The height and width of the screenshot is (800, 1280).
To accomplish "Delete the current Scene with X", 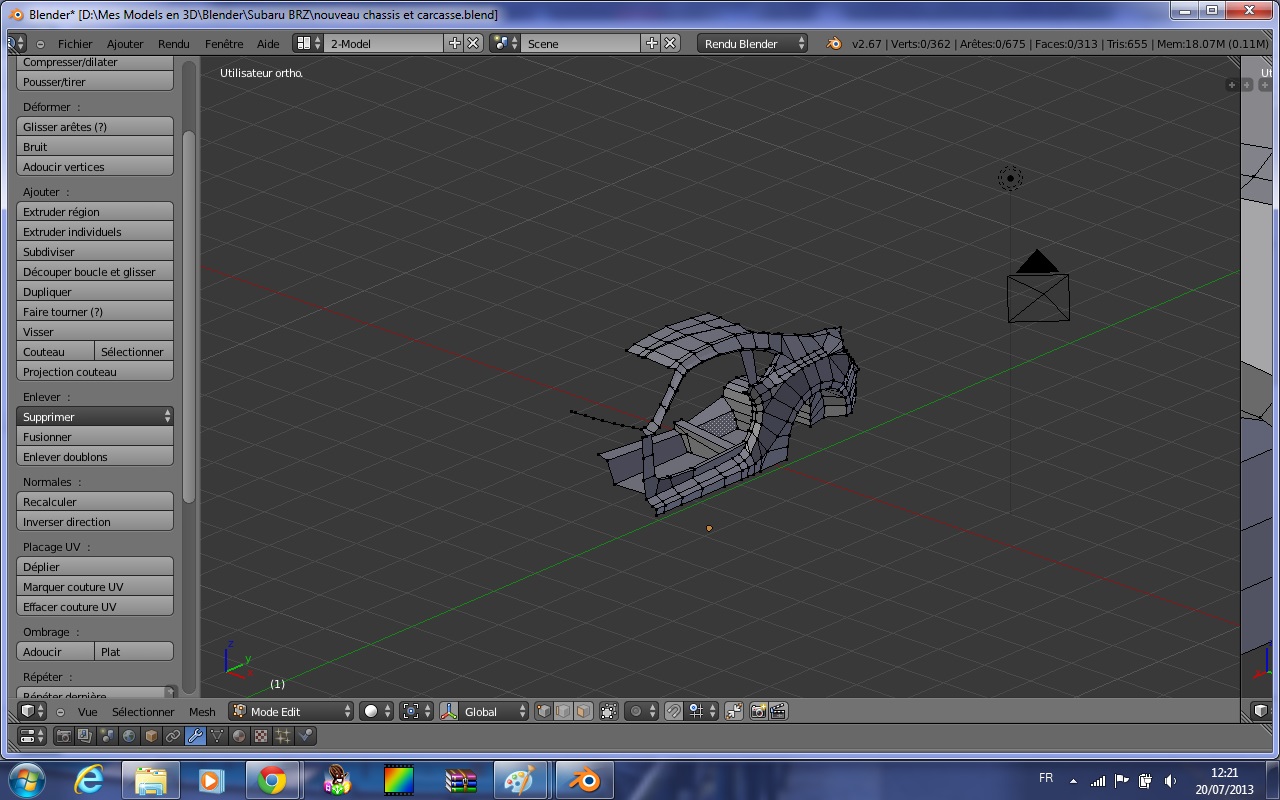I will pyautogui.click(x=670, y=43).
